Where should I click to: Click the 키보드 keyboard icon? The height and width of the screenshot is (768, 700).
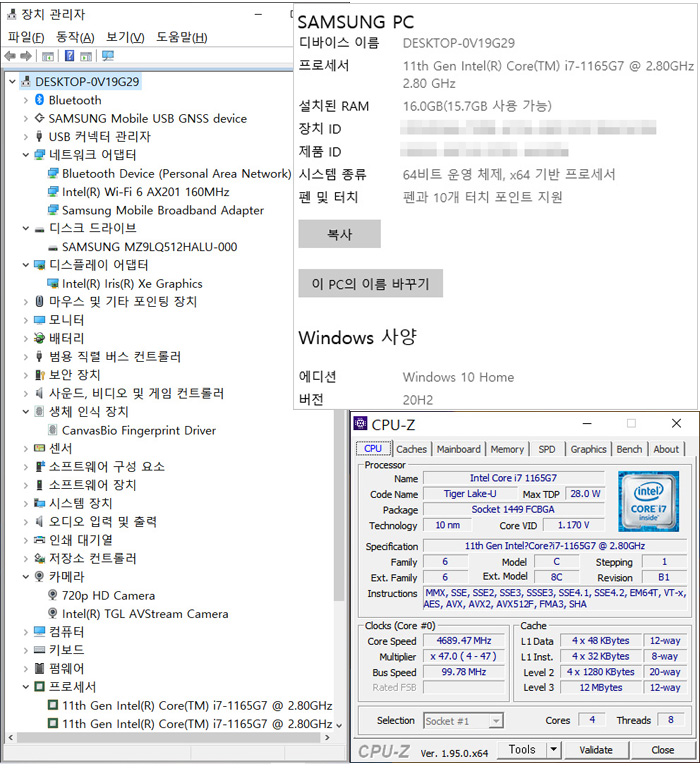pos(40,650)
